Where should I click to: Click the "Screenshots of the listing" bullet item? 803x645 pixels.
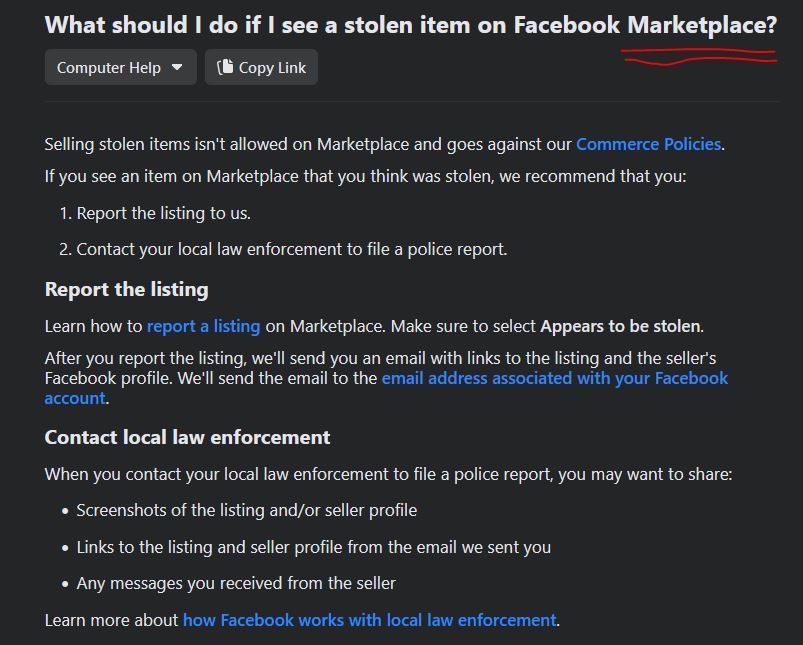pos(246,510)
